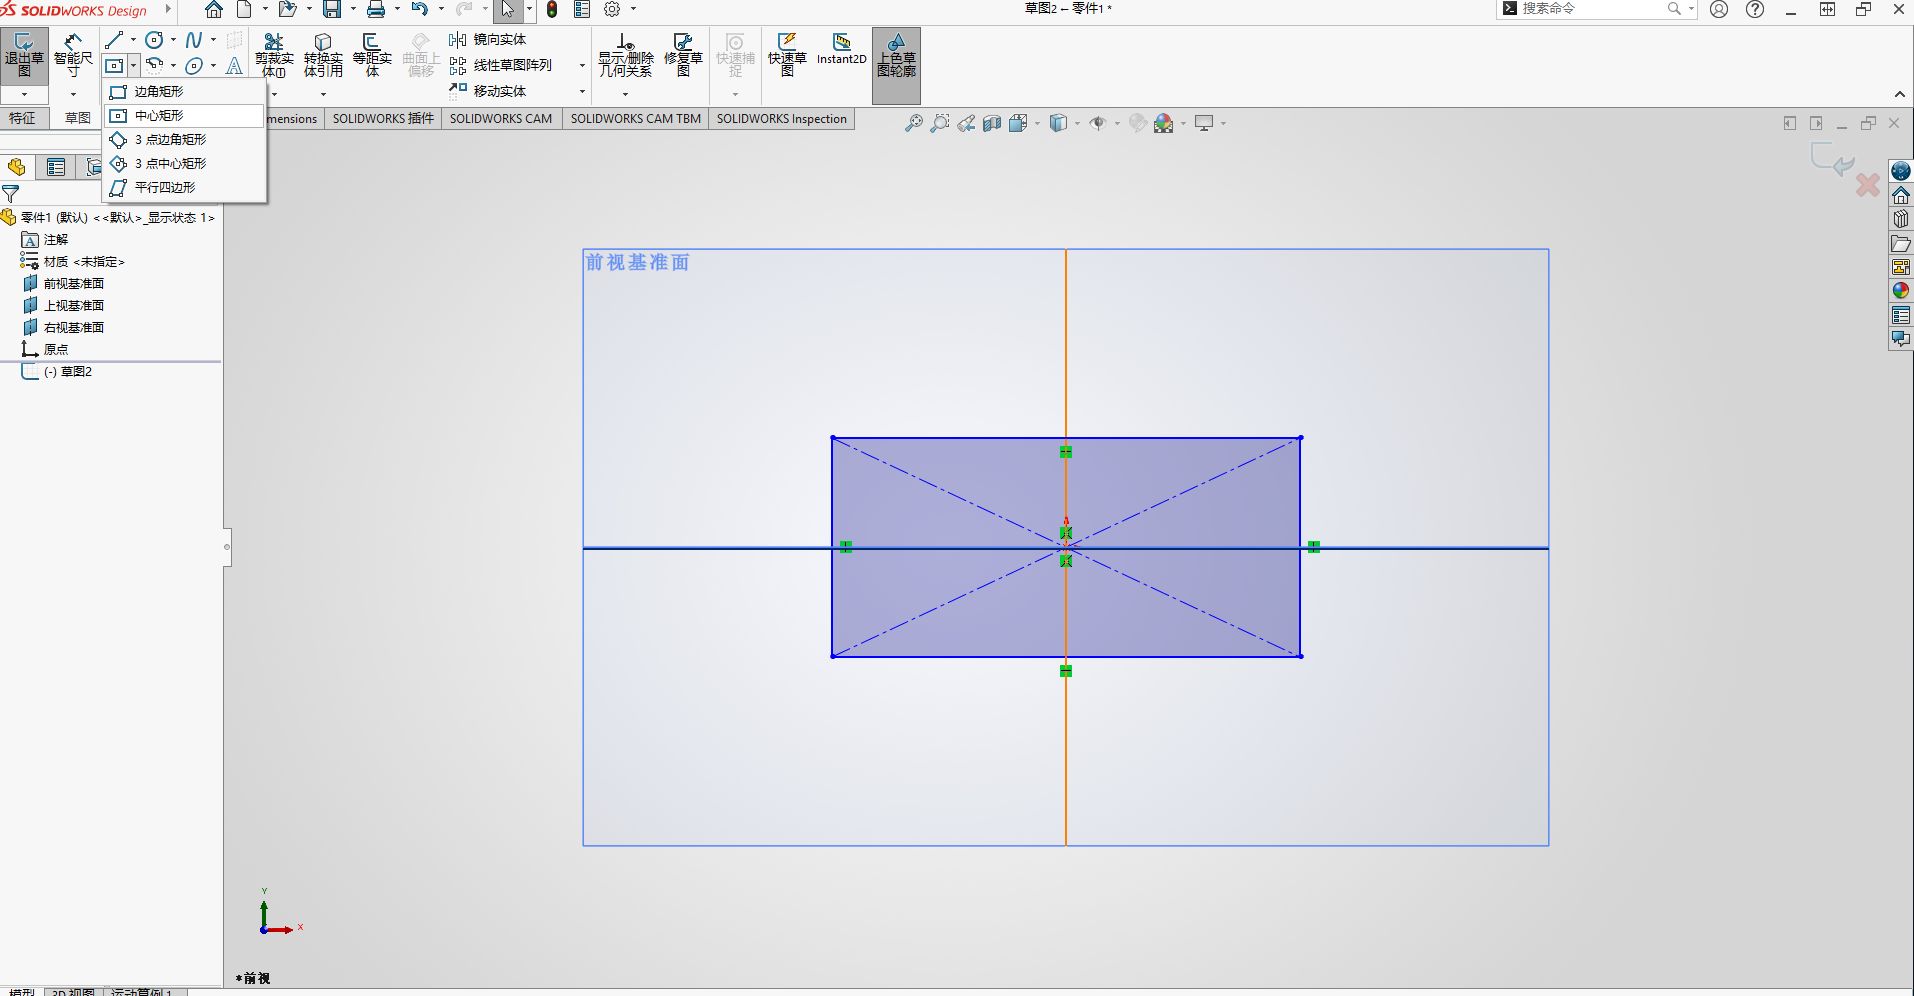Toggle Instant2D

click(842, 49)
